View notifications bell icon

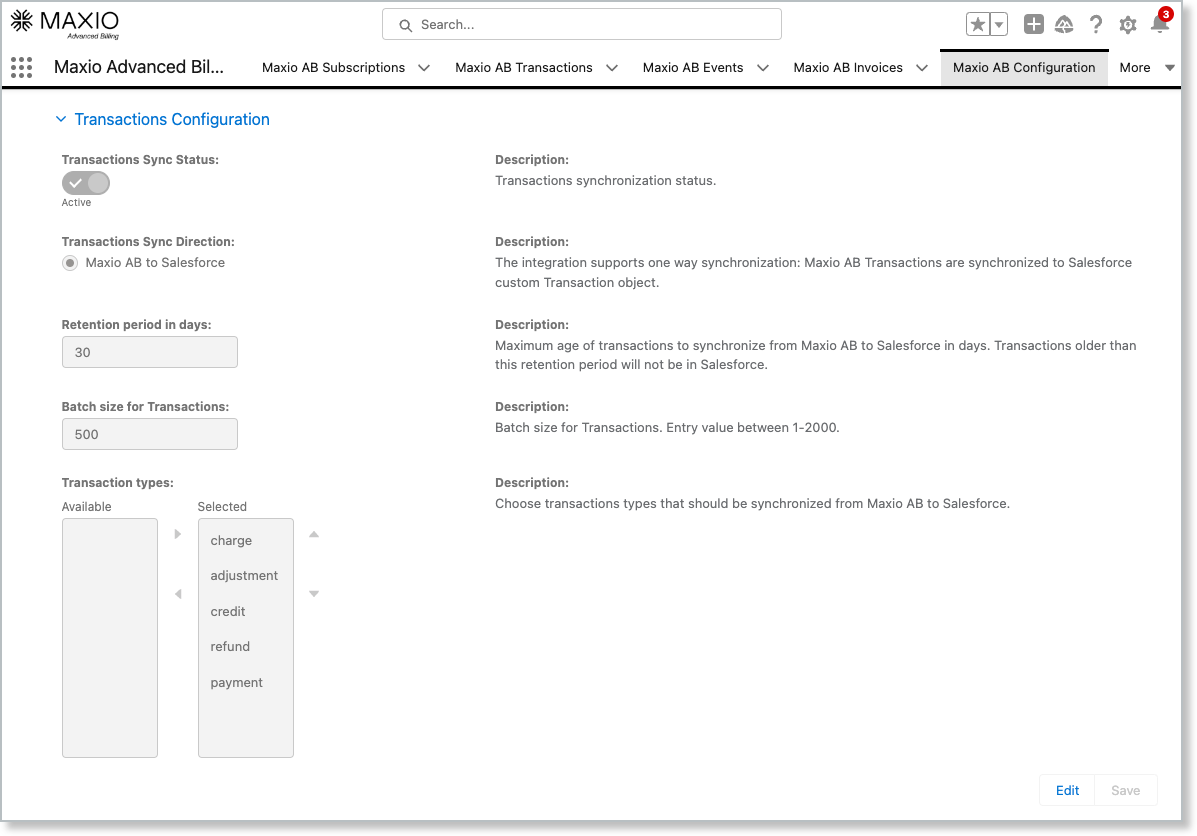[x=1159, y=25]
